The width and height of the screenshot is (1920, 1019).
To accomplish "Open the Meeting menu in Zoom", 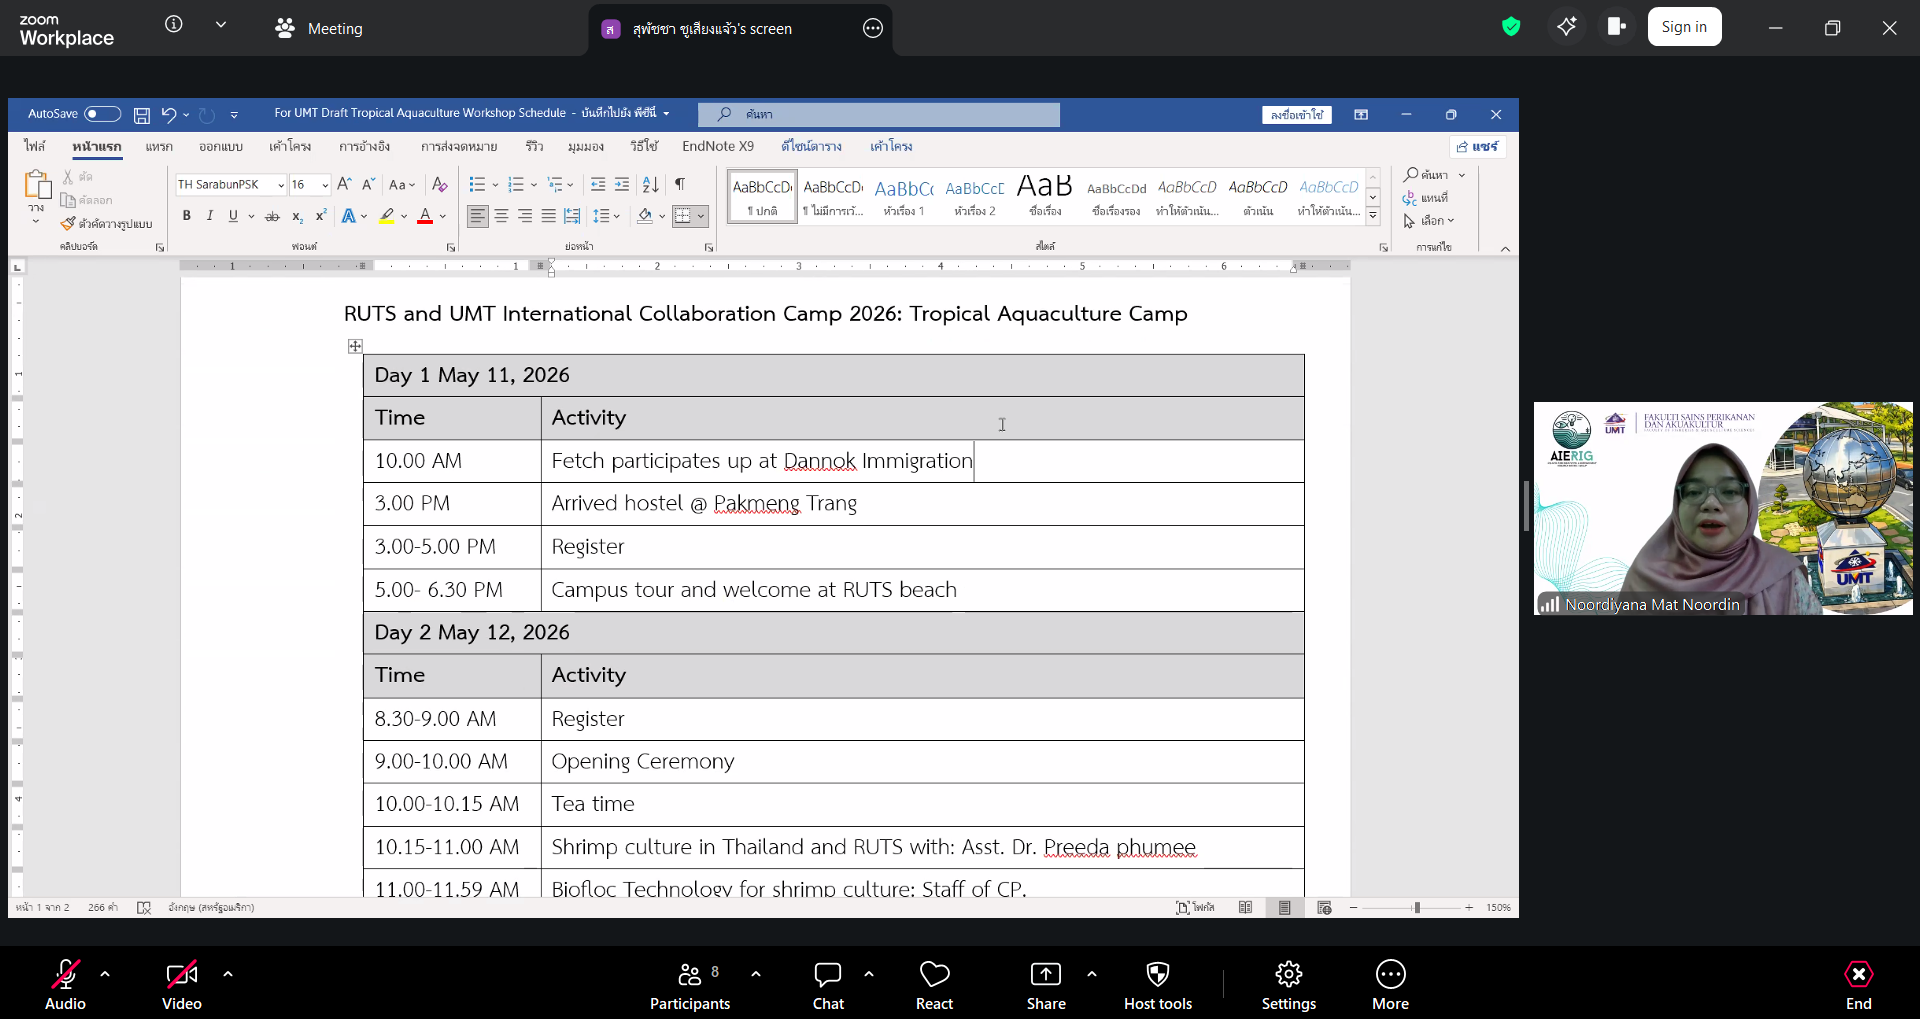I will [x=320, y=28].
